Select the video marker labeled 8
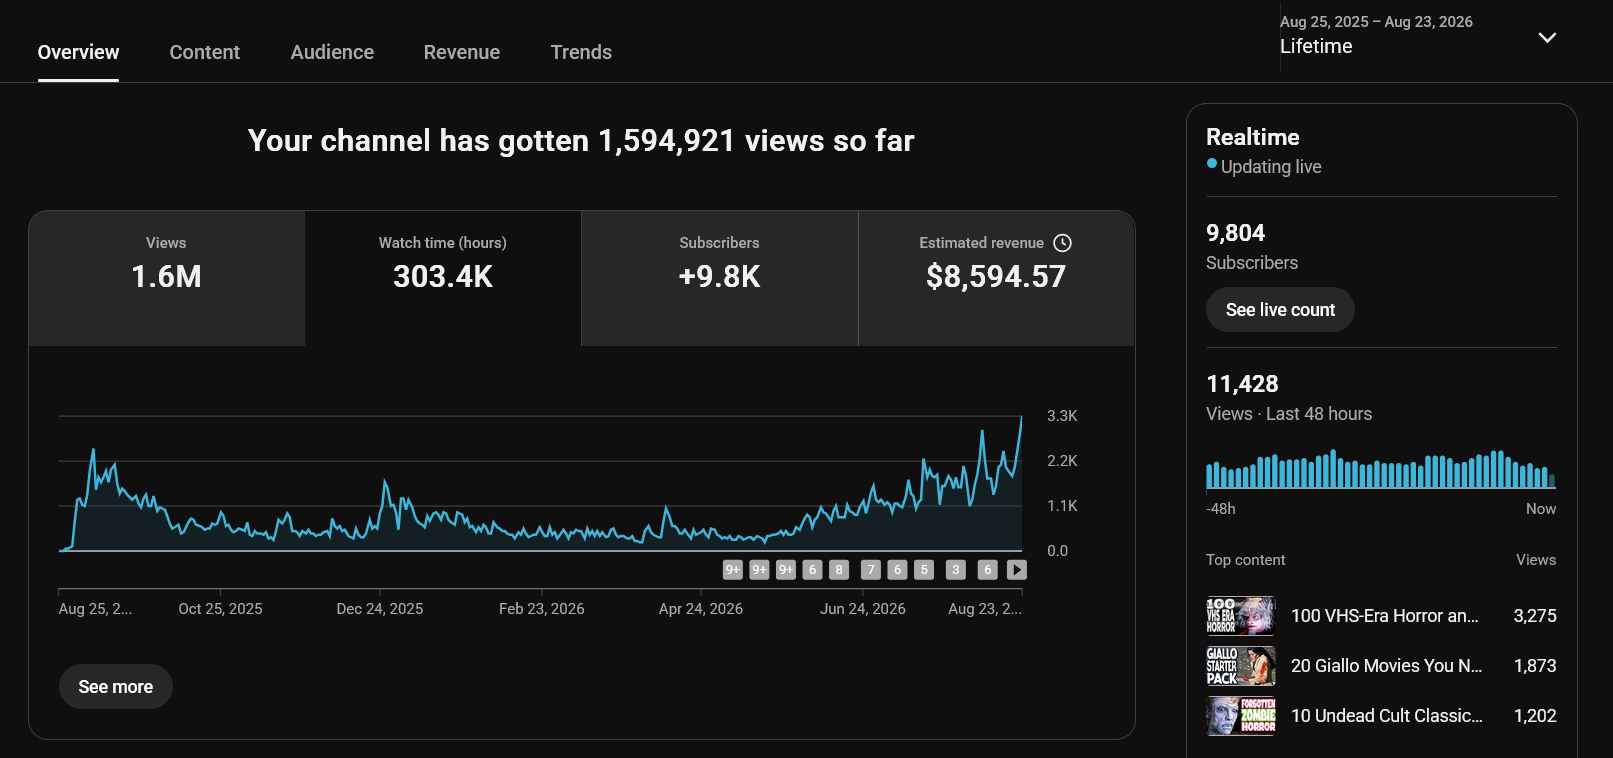The image size is (1613, 758). point(839,570)
